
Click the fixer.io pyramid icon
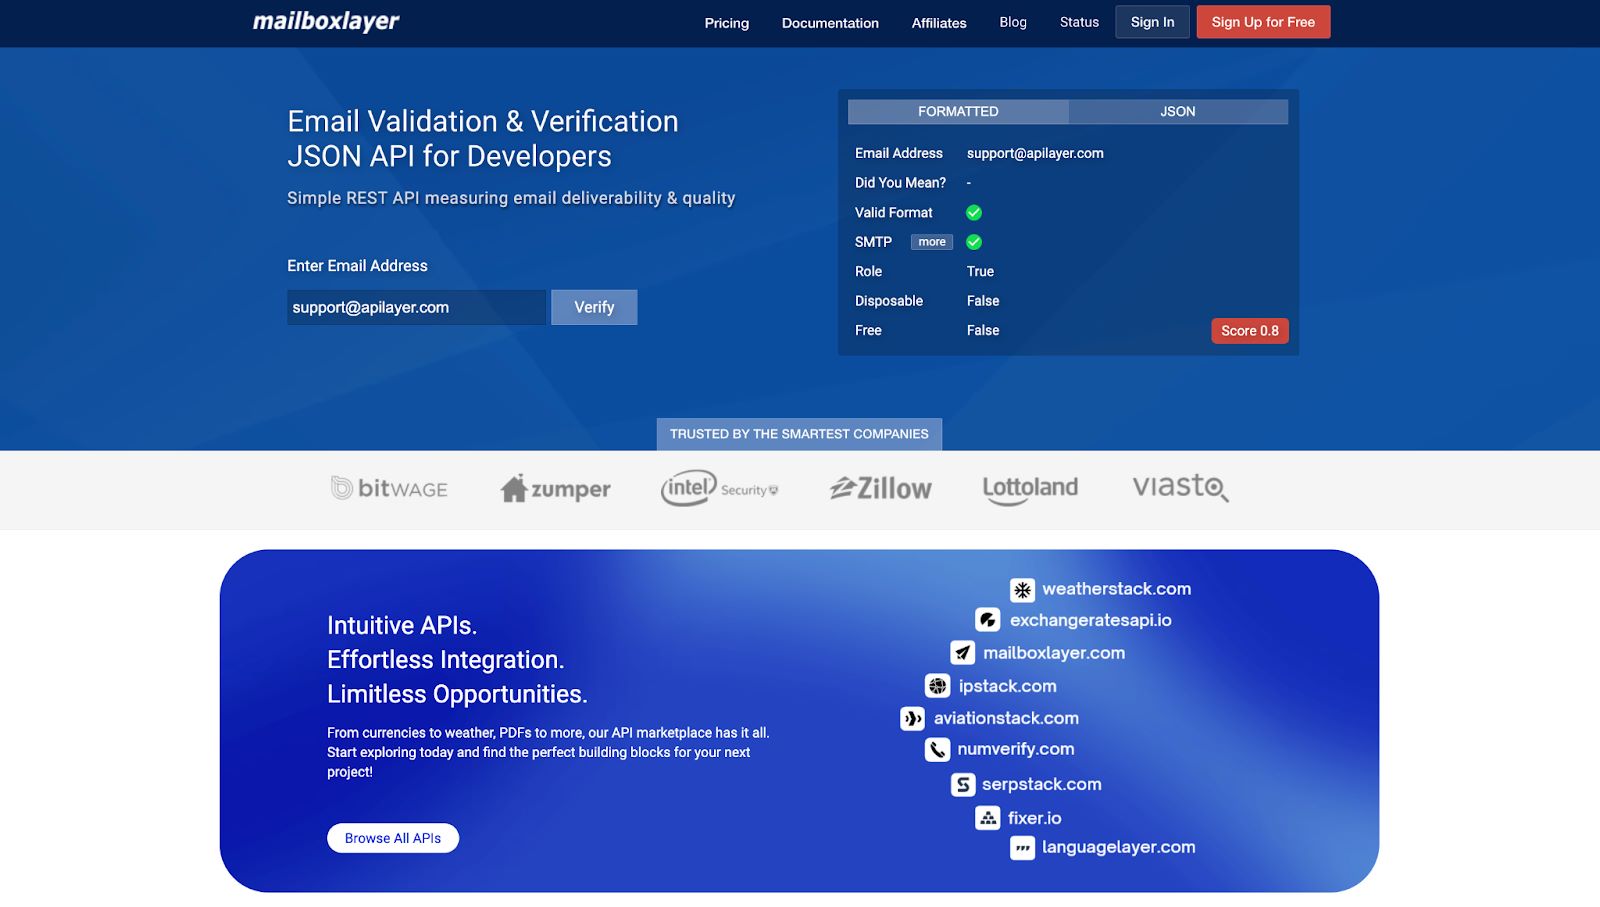pyautogui.click(x=988, y=818)
